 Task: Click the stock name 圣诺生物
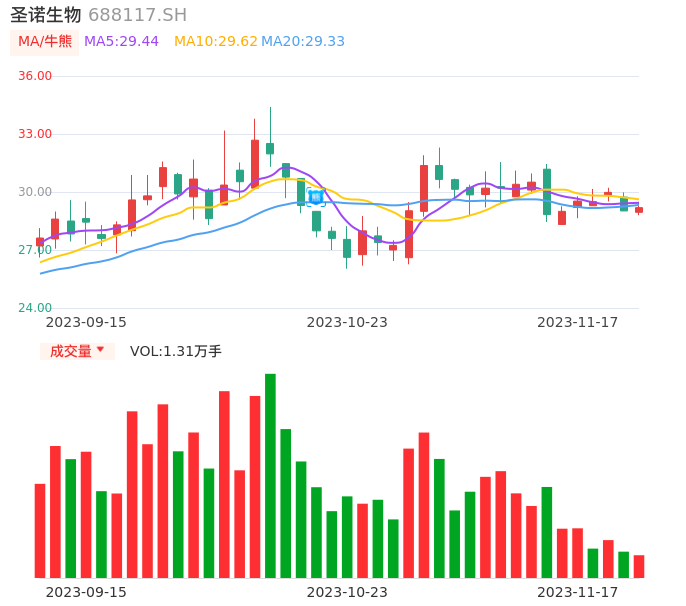click(46, 15)
